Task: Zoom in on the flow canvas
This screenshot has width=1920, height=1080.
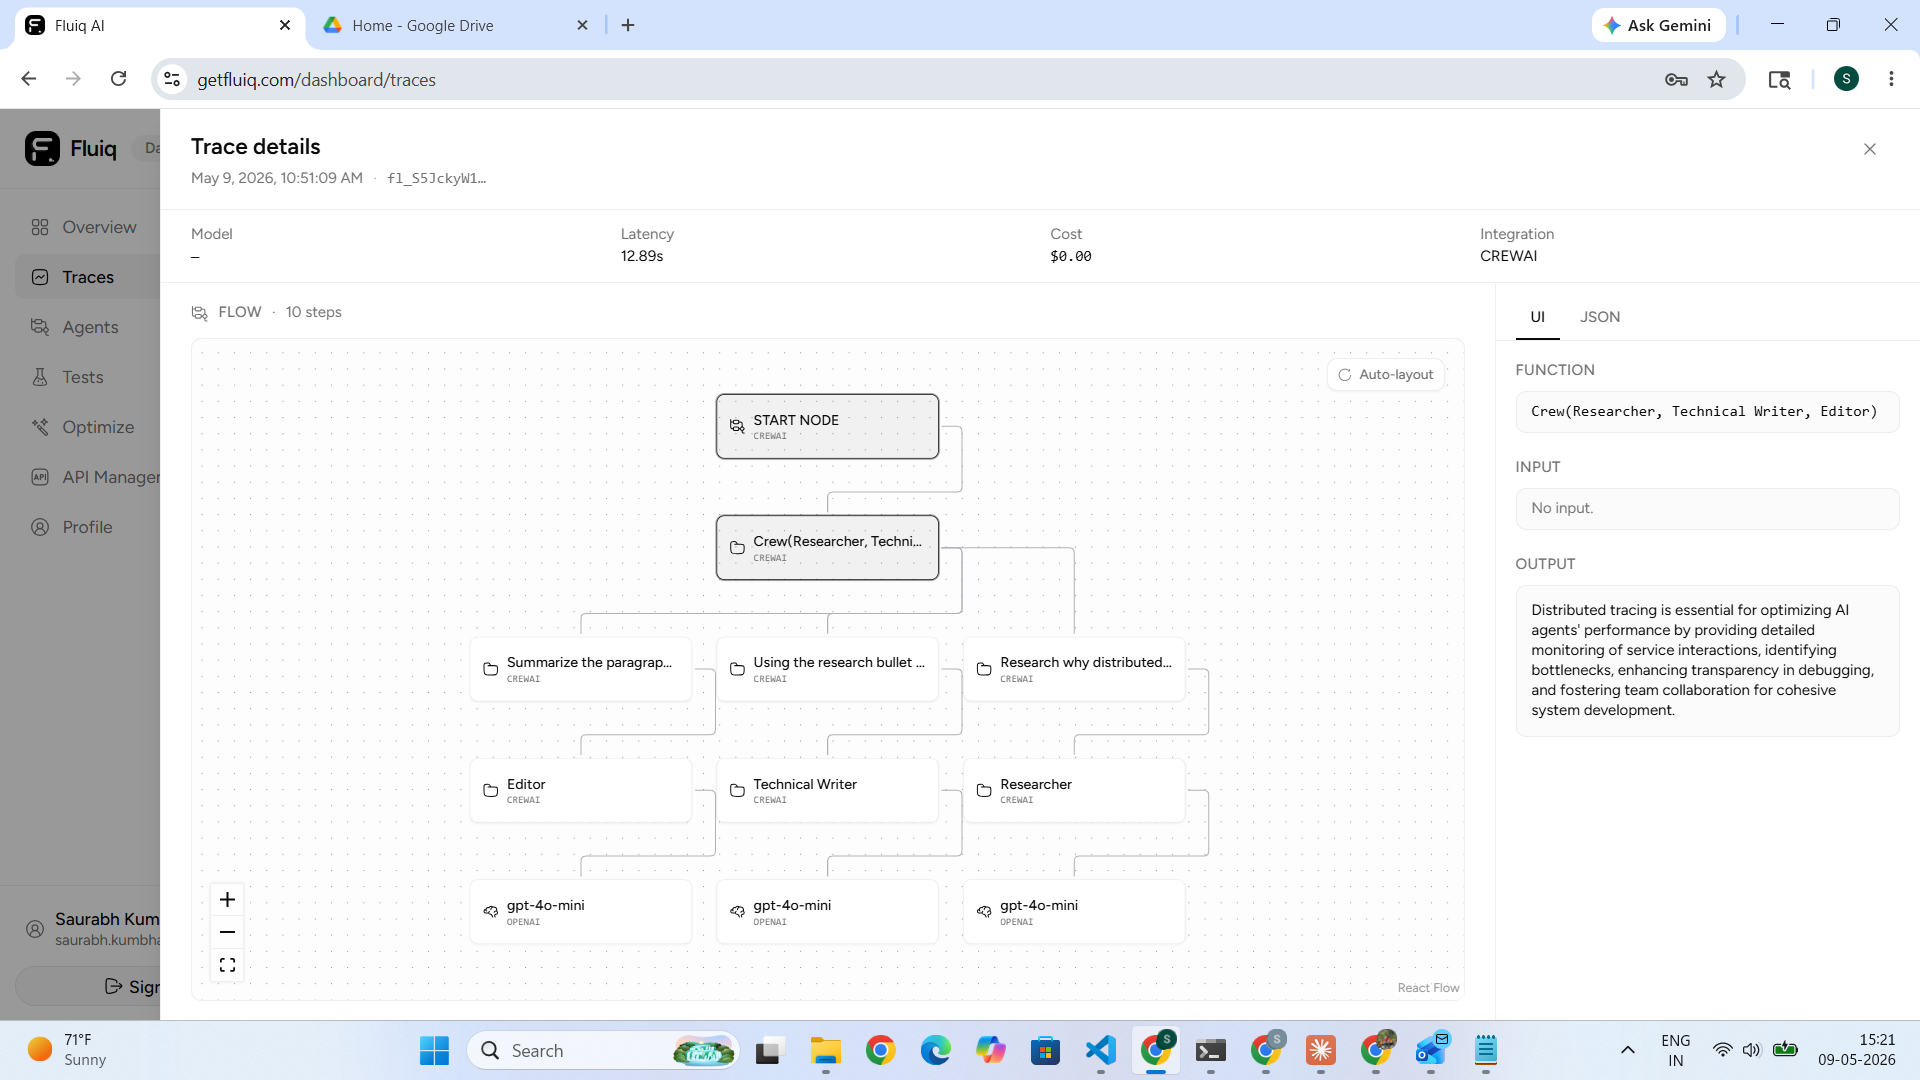Action: pyautogui.click(x=227, y=899)
